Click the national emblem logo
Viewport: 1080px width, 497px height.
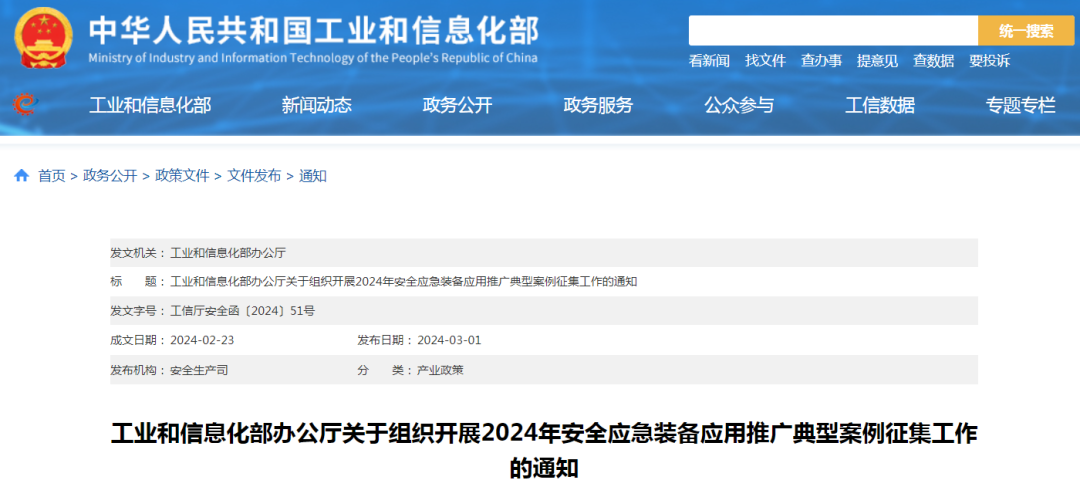coord(43,37)
